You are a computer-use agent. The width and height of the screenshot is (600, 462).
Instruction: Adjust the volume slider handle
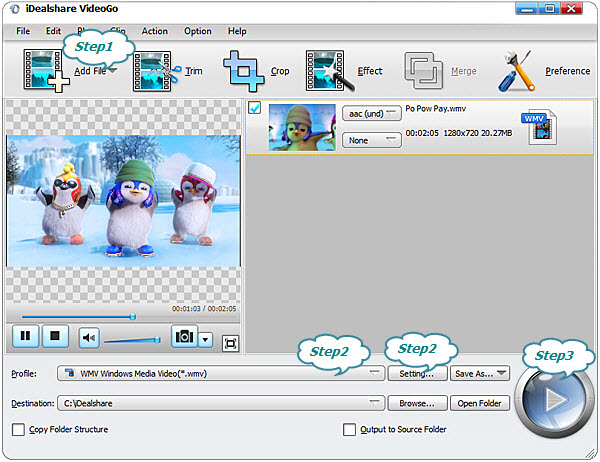157,340
